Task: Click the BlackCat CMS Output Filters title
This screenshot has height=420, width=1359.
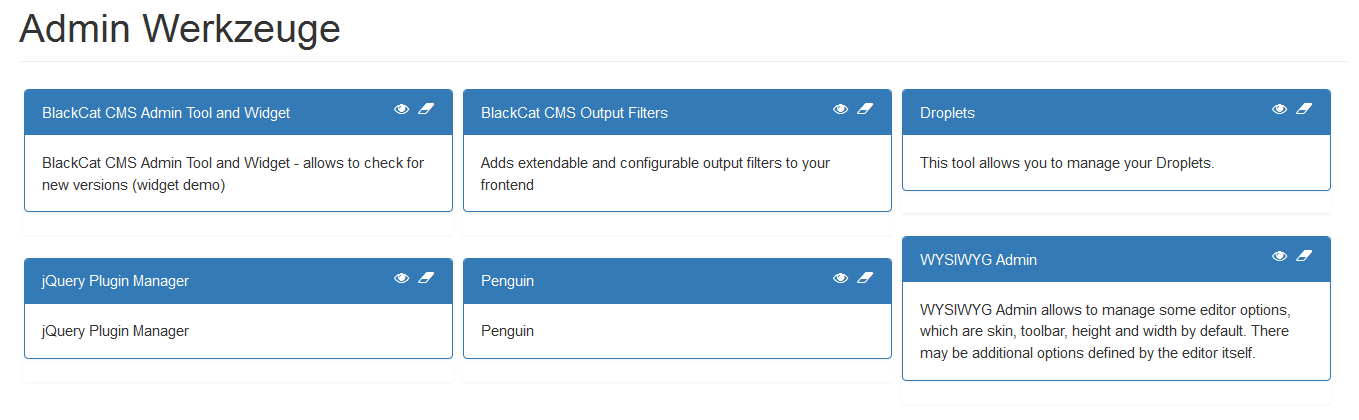Action: (x=574, y=113)
